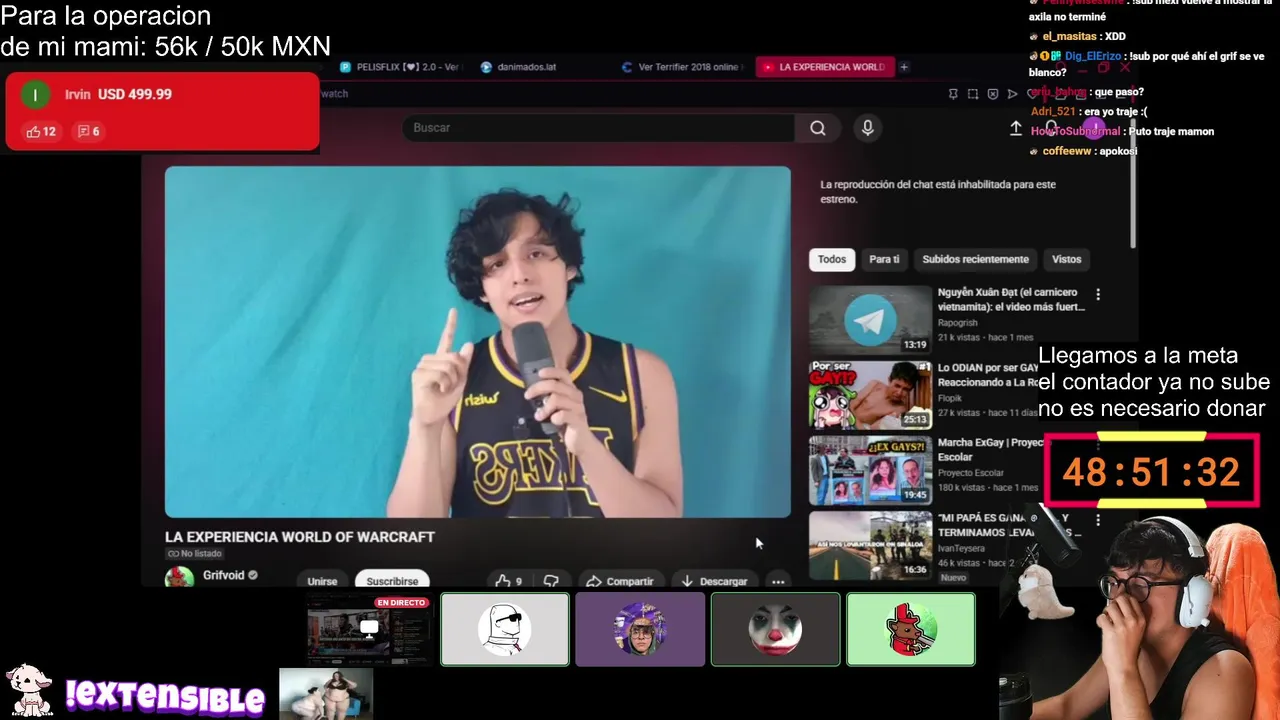Click Adri_521 chat username
The width and height of the screenshot is (1280, 720).
coord(1053,111)
